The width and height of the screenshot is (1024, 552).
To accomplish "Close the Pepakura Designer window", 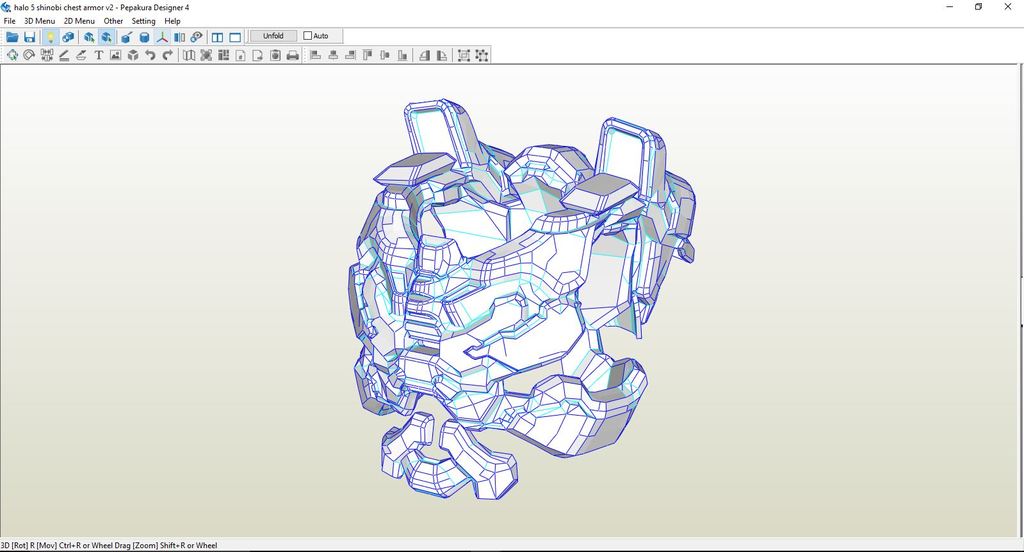I will coord(1008,7).
